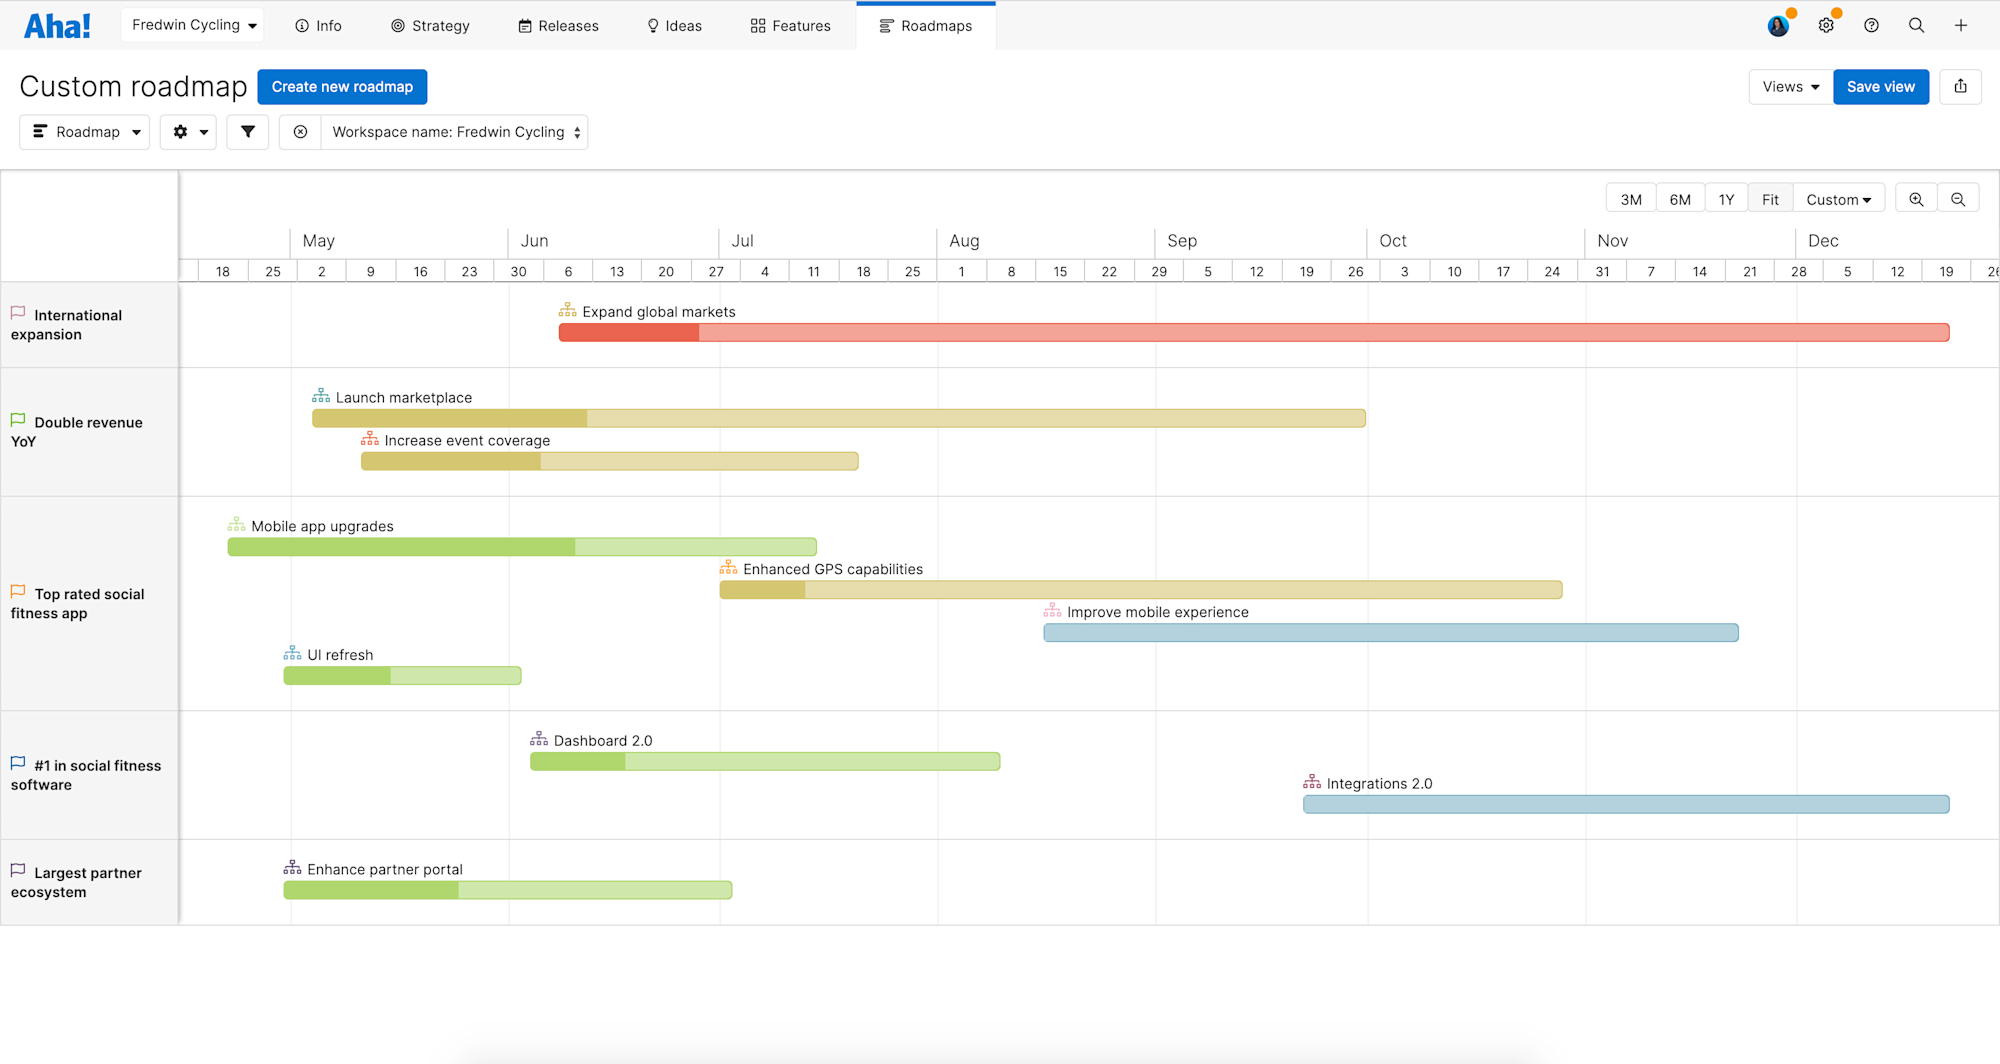The width and height of the screenshot is (2000, 1064).
Task: Click the Save view button
Action: click(x=1880, y=86)
